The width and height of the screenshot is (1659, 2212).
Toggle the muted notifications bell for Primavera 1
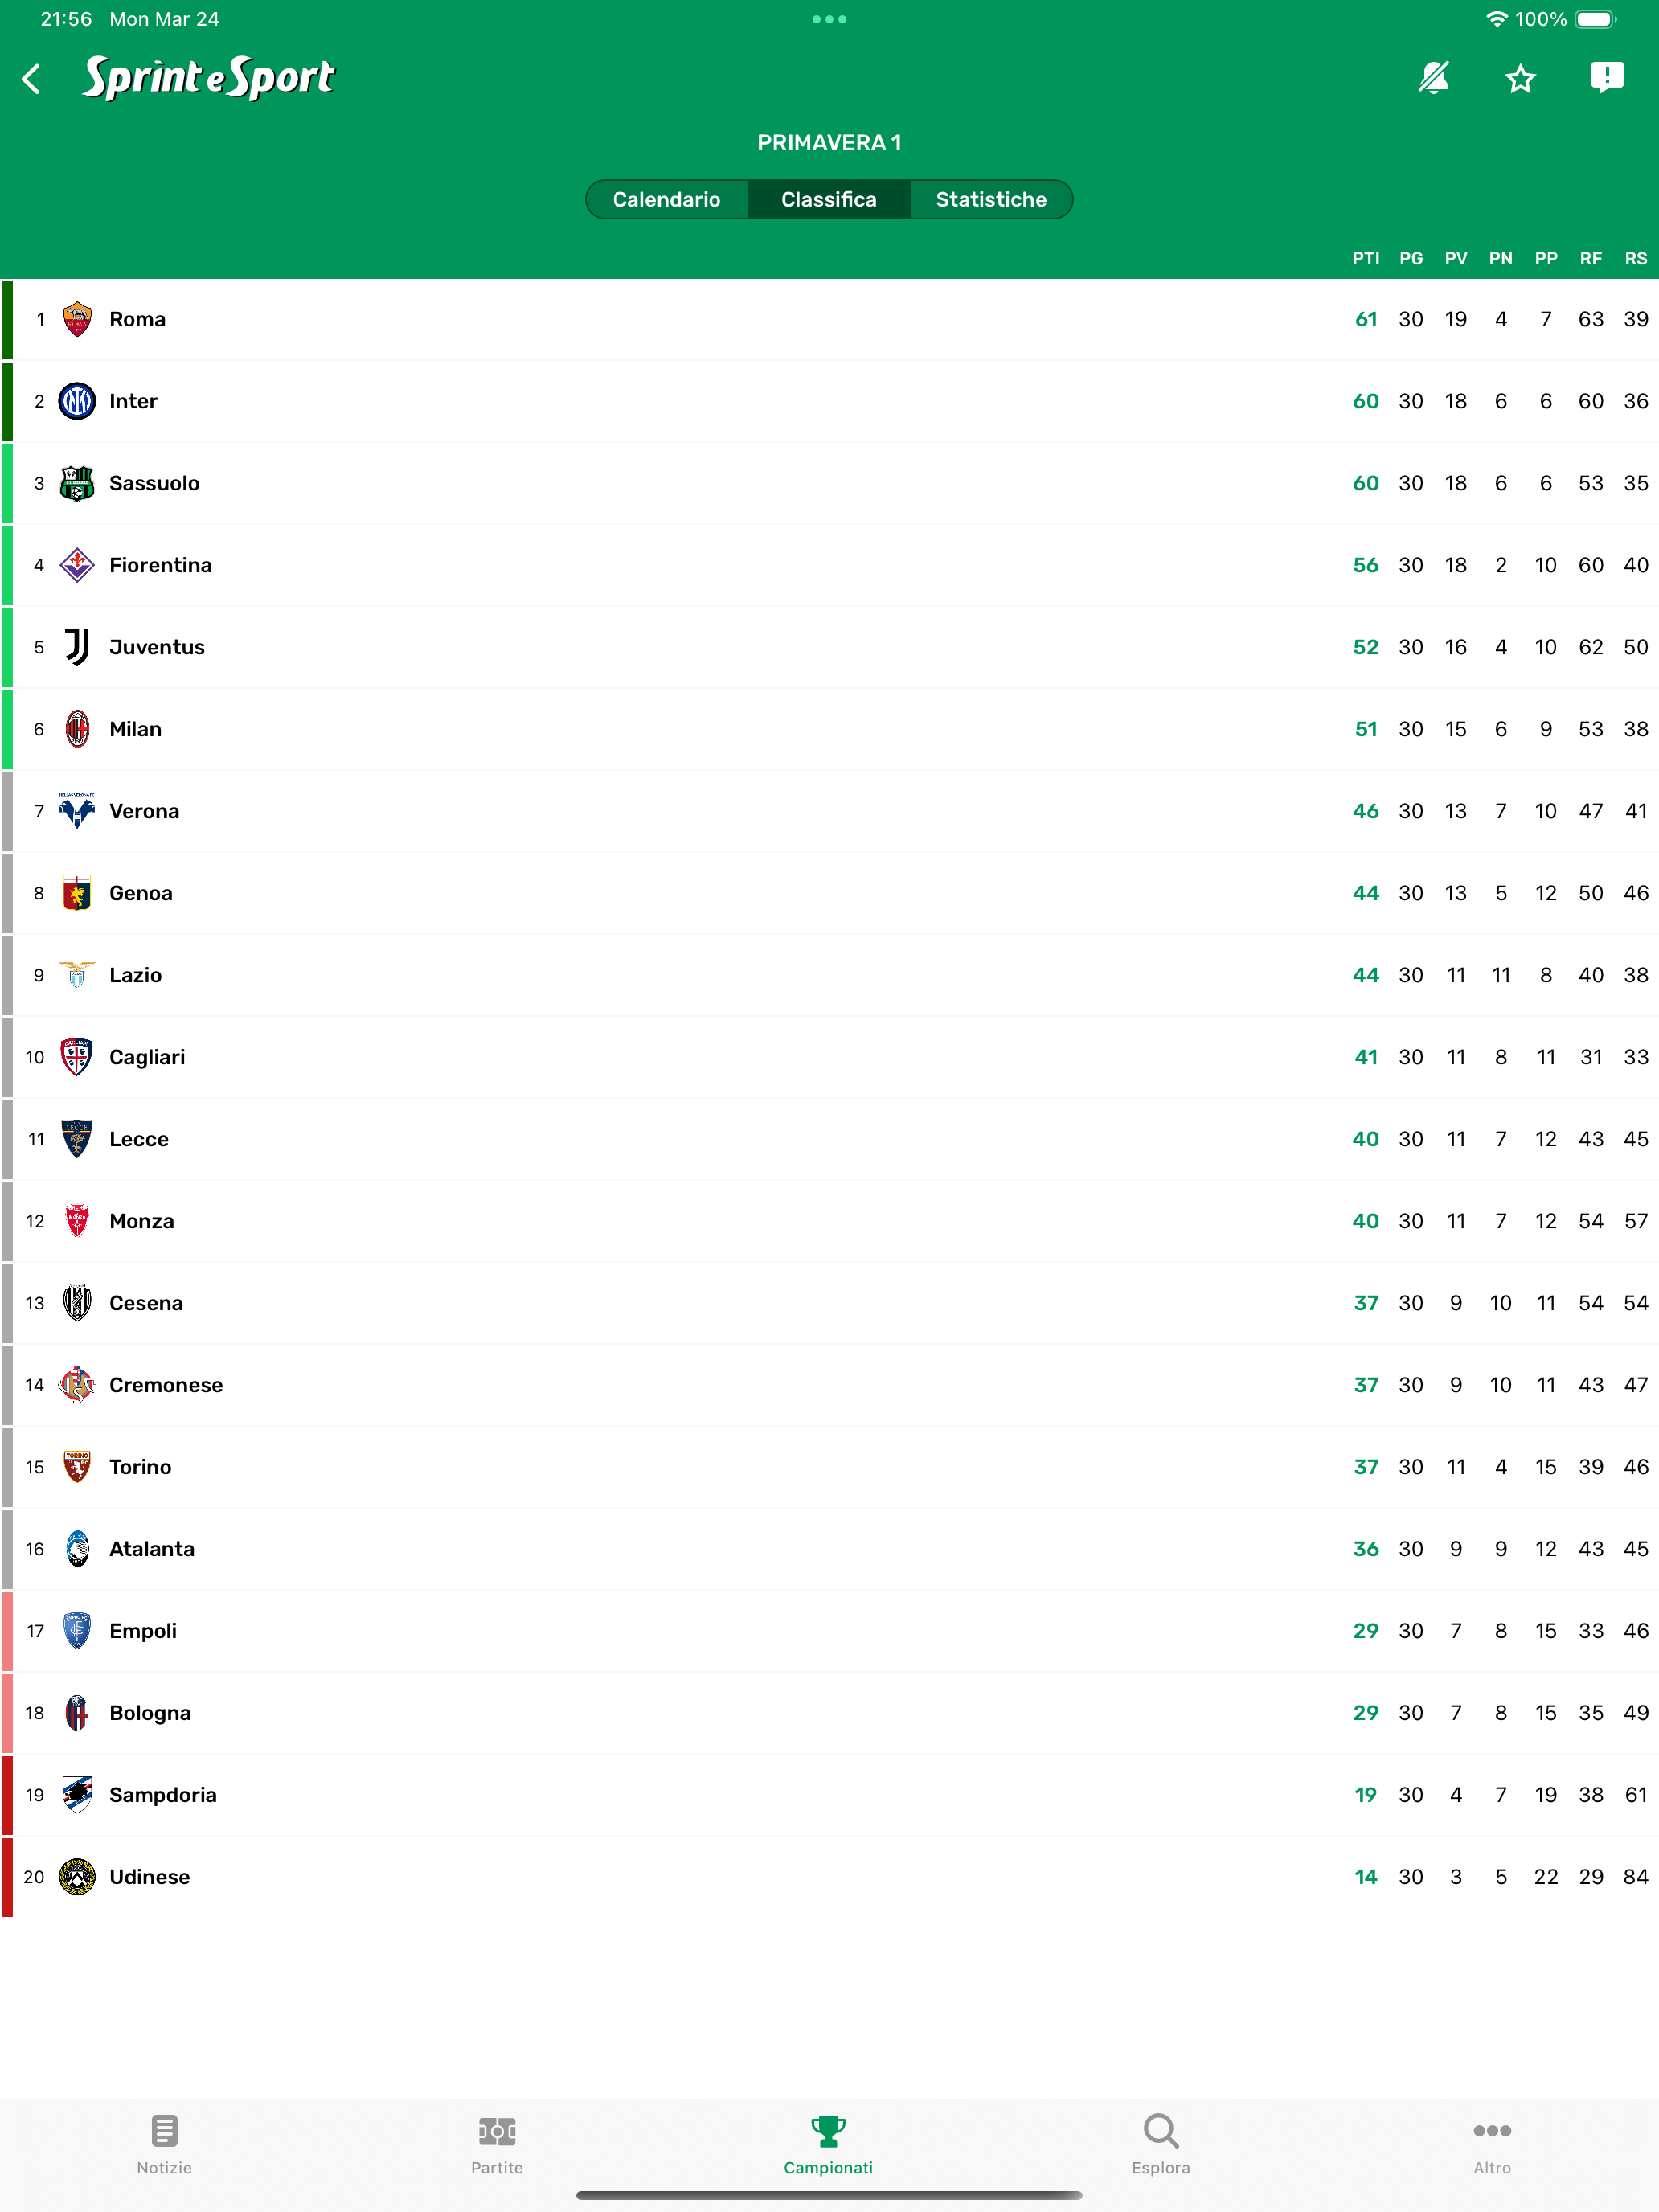(1434, 78)
